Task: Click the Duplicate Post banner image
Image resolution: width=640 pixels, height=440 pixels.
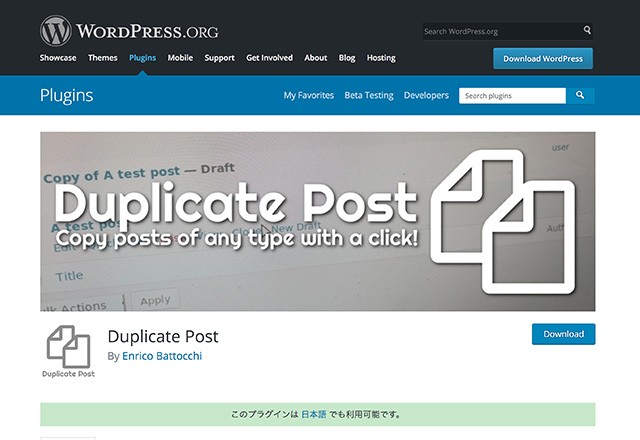Action: click(x=318, y=221)
